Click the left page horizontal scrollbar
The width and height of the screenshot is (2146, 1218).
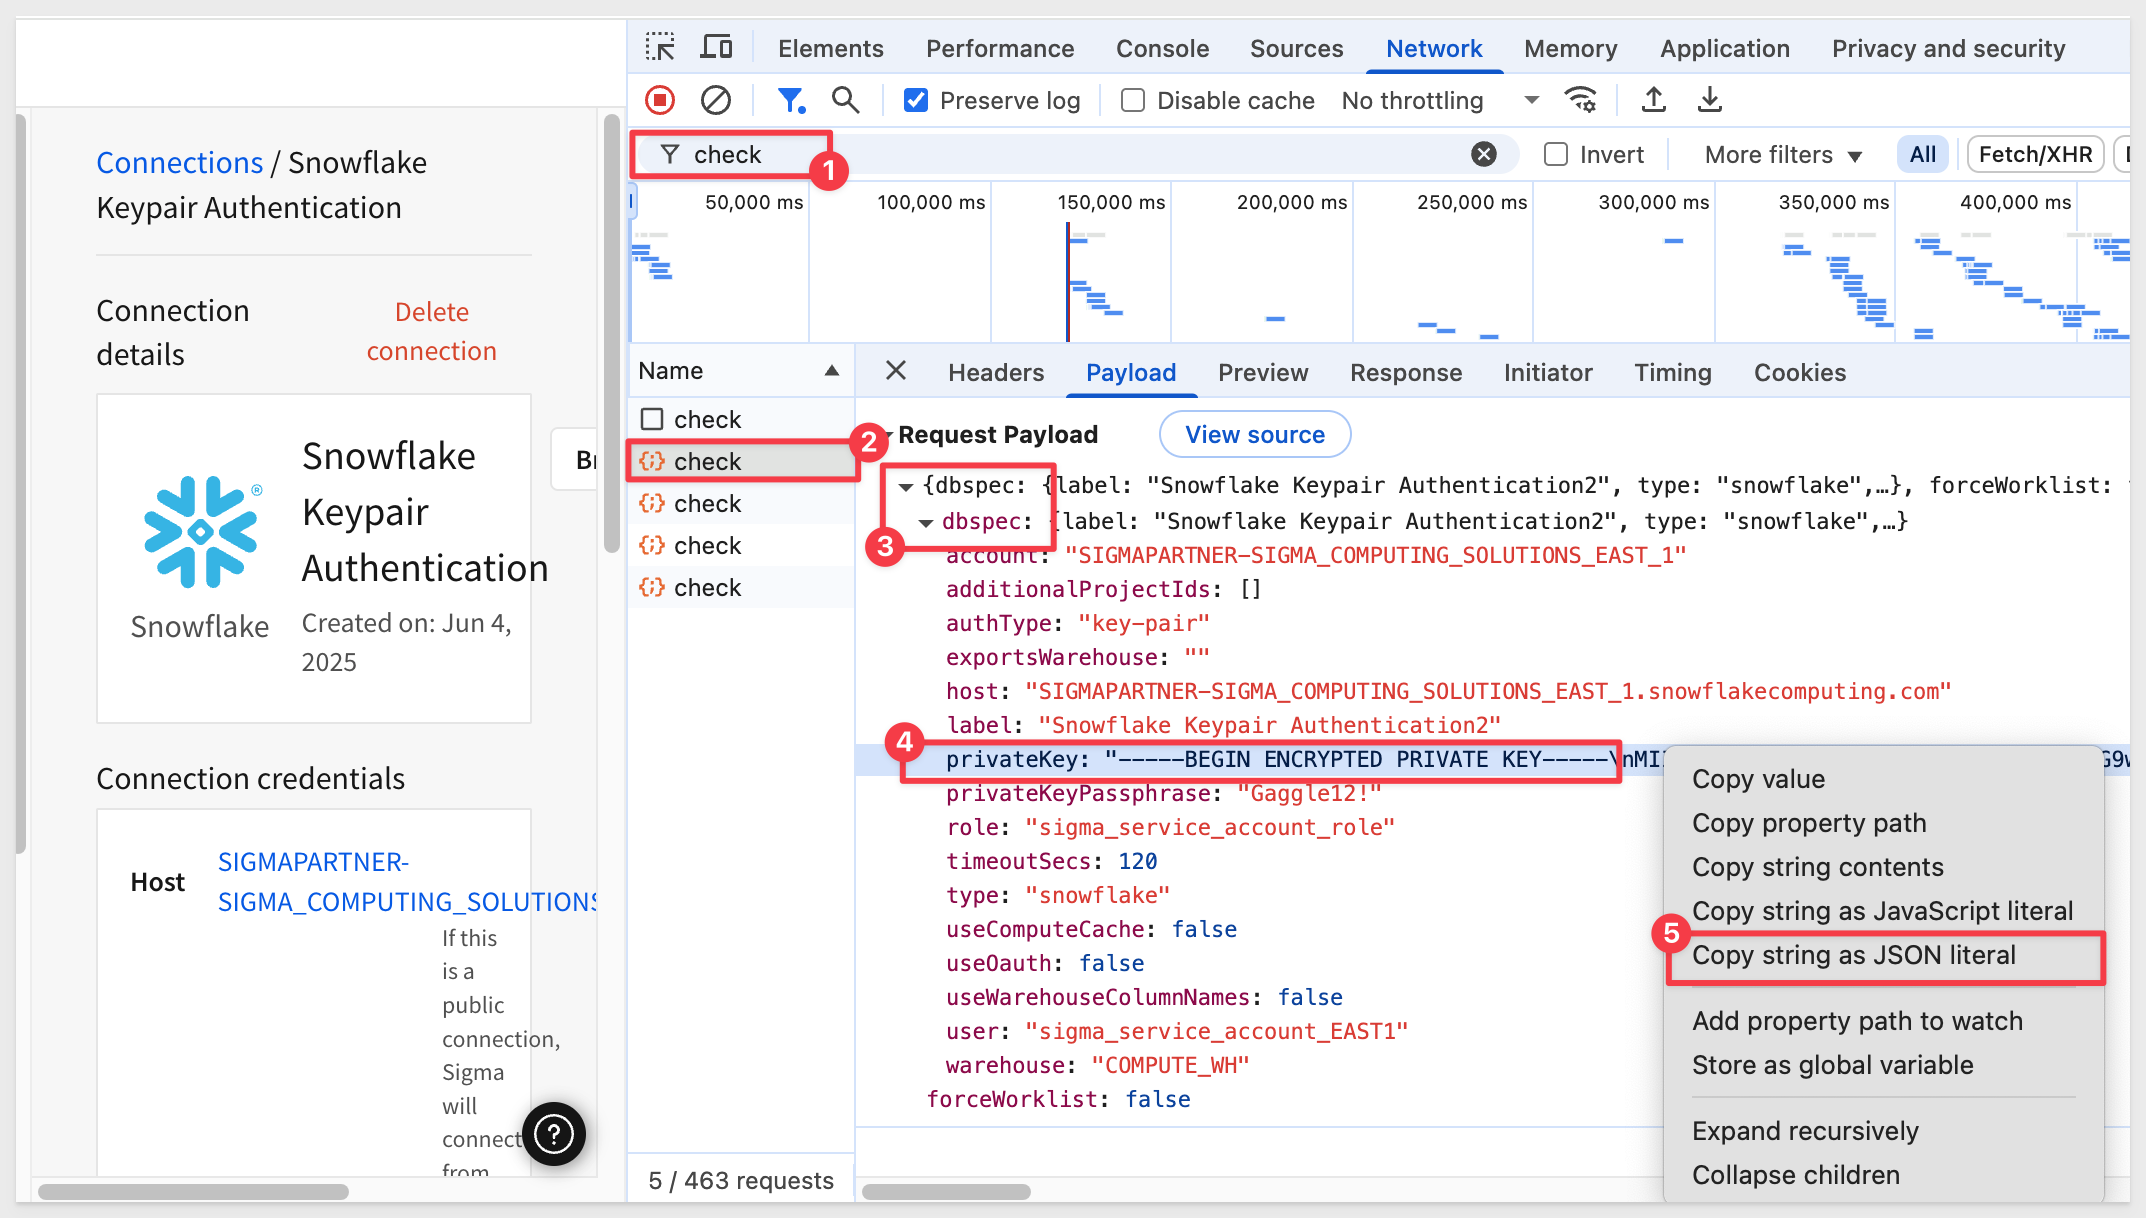point(193,1192)
